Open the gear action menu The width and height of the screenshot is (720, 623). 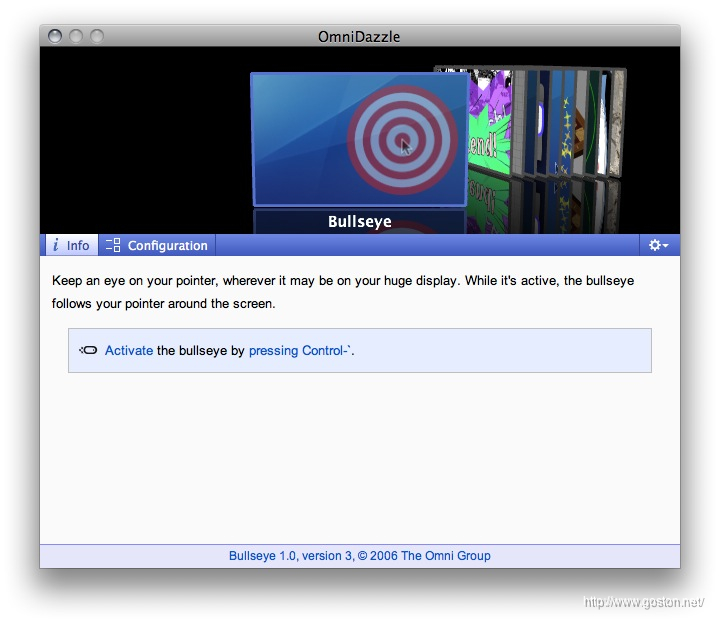tap(658, 245)
